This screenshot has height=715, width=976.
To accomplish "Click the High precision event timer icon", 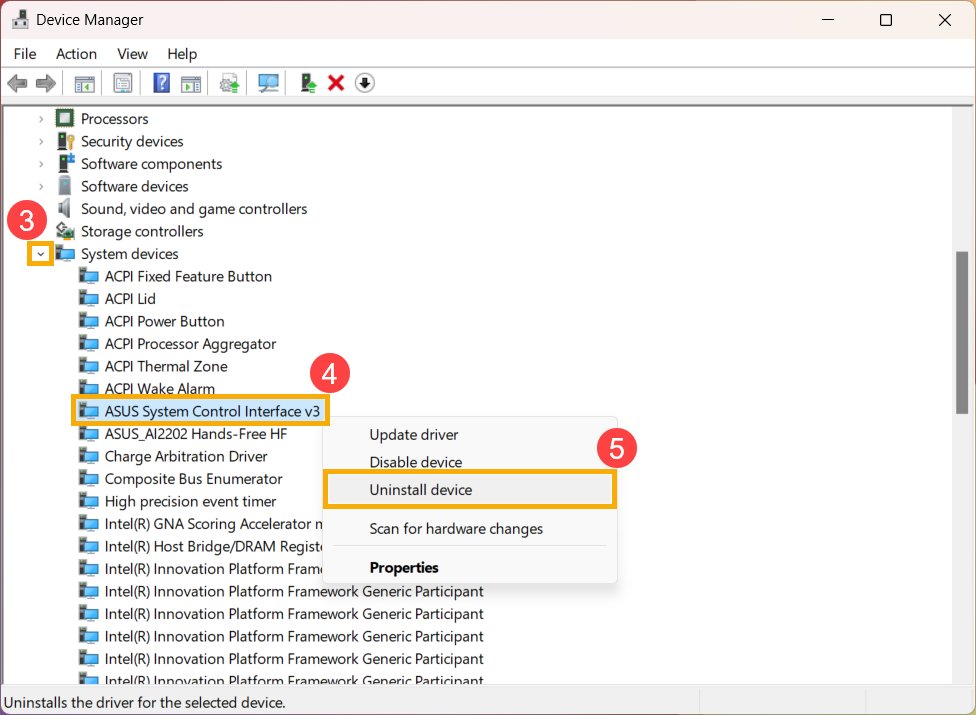I will tap(88, 500).
